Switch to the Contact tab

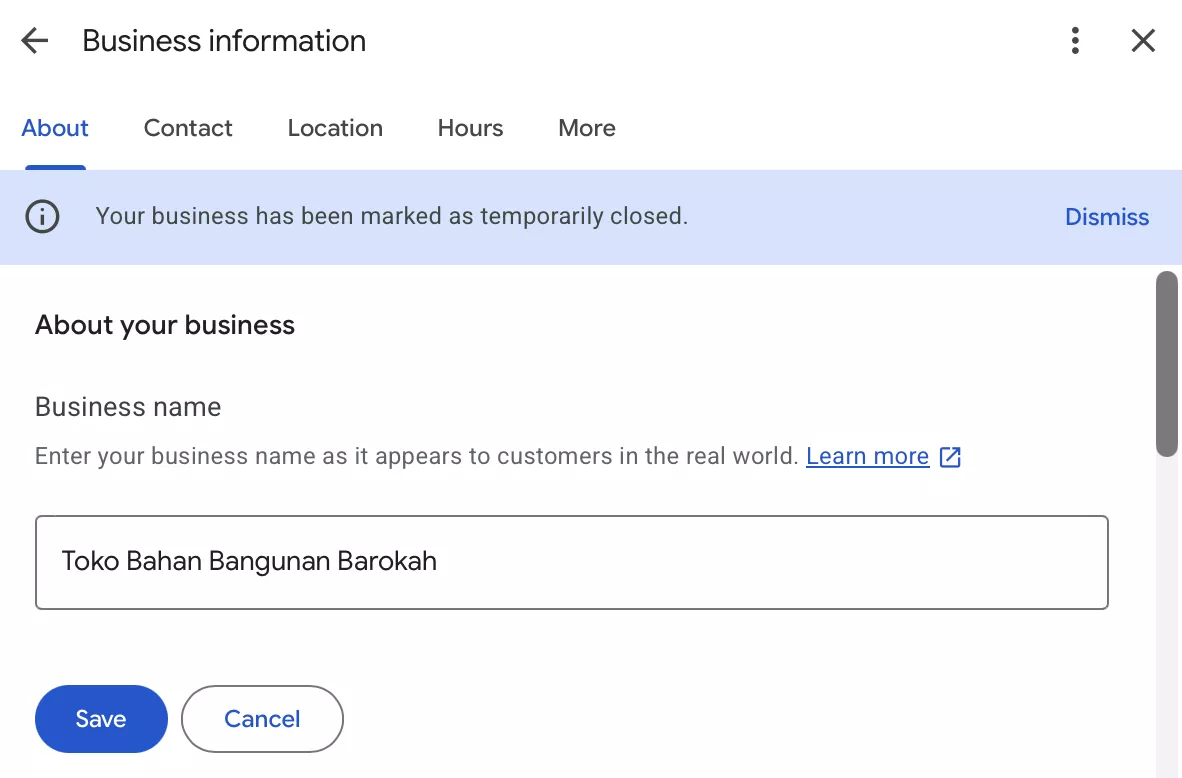point(188,128)
